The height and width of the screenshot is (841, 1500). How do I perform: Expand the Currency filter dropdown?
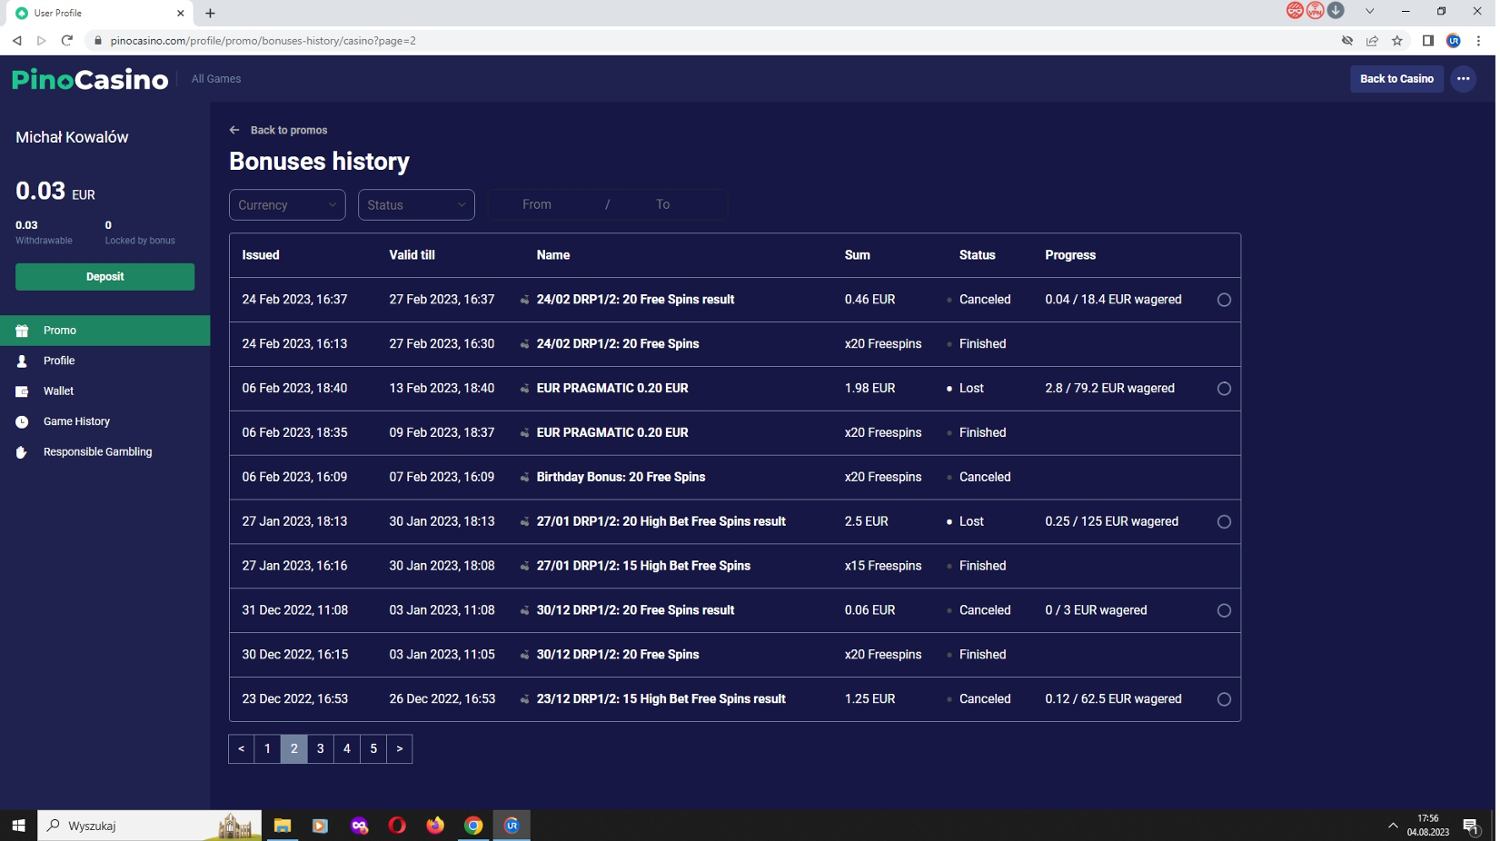[287, 205]
